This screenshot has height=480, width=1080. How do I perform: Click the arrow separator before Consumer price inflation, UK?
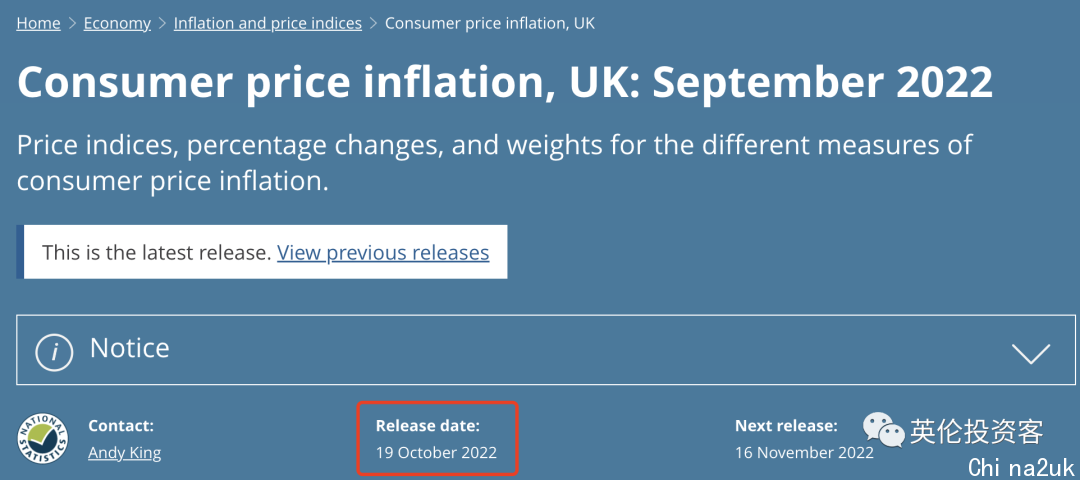373,23
